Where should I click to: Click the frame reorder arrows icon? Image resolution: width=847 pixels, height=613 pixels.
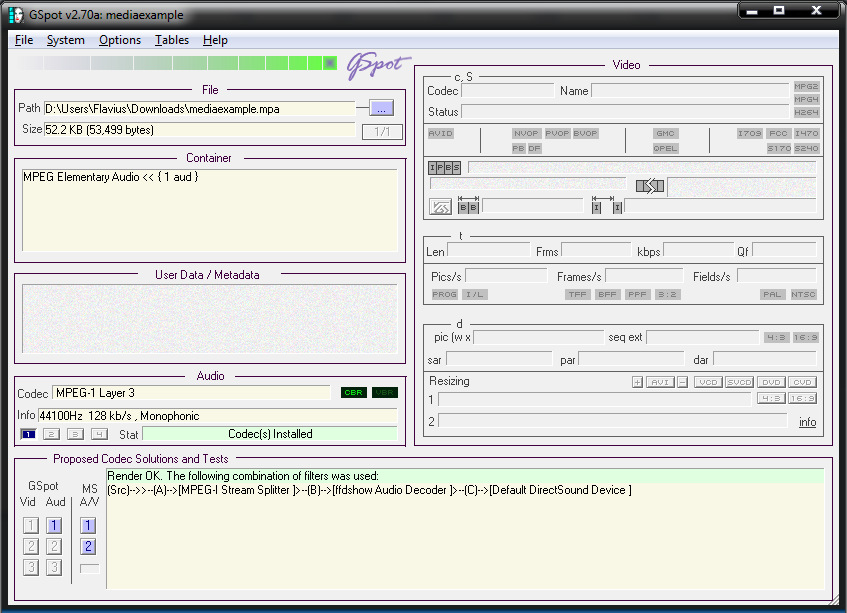(x=650, y=186)
